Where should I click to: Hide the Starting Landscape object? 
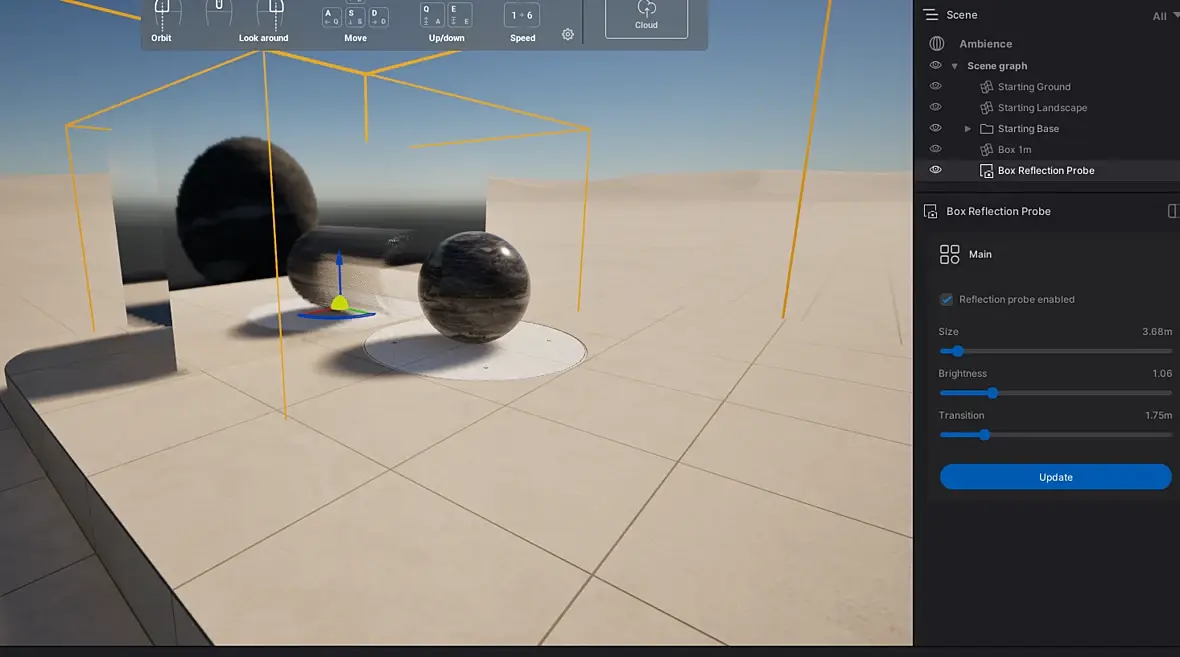click(x=935, y=108)
